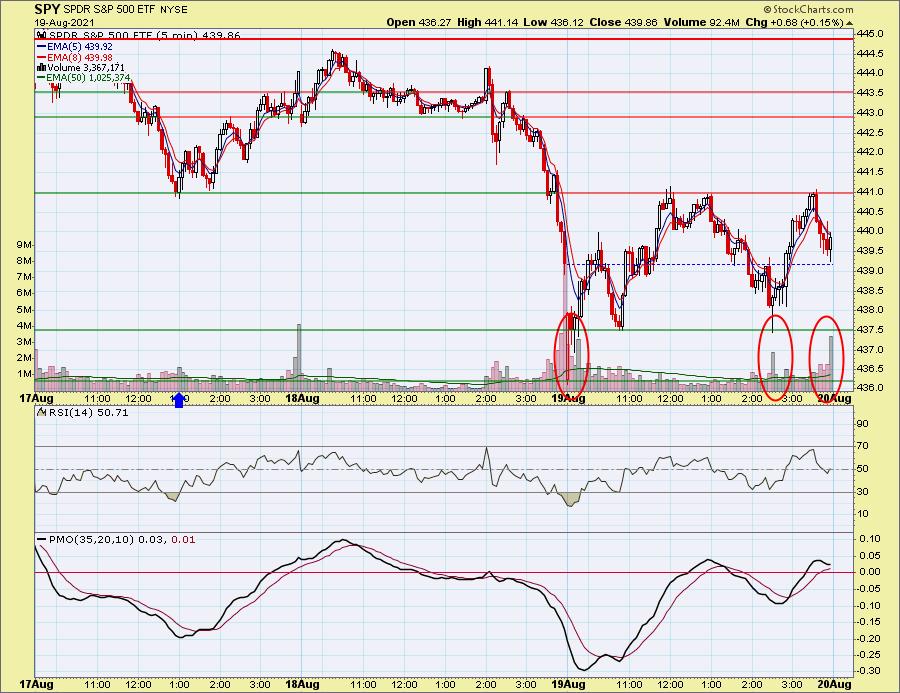Image resolution: width=900 pixels, height=693 pixels.
Task: Click the 440.0 price axis label
Action: (x=870, y=231)
